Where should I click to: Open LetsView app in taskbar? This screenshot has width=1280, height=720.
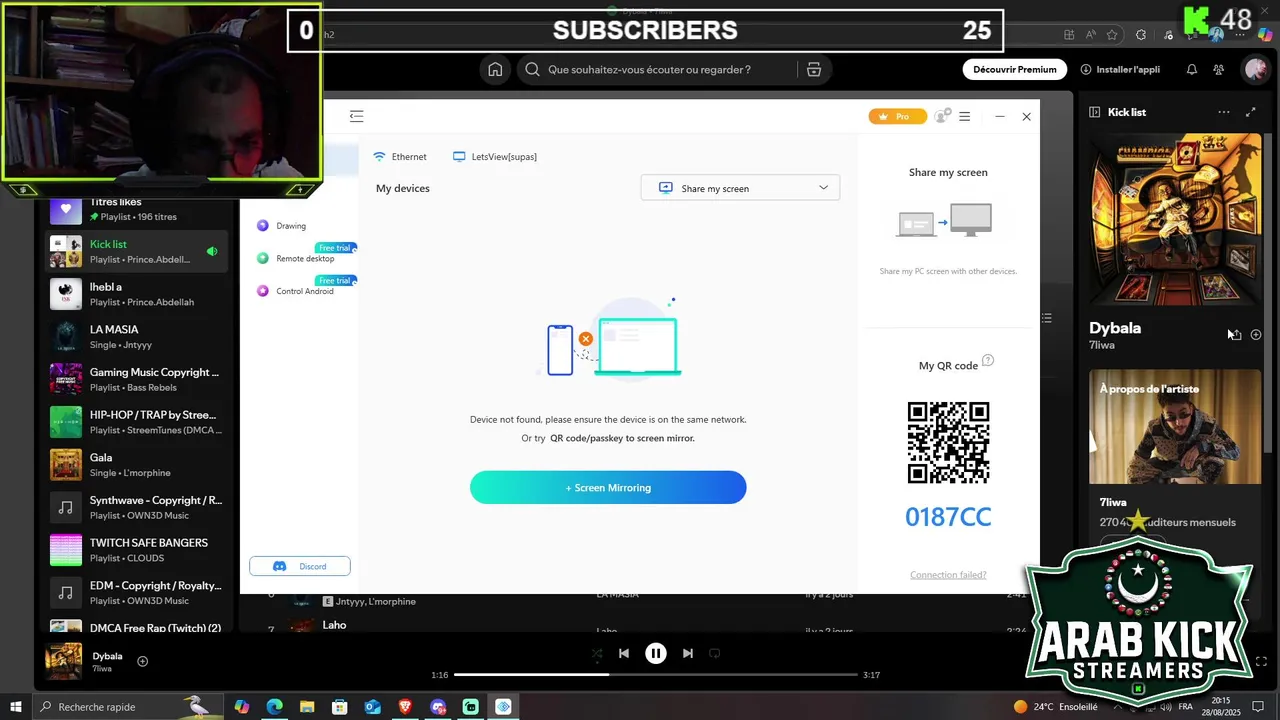(x=503, y=707)
